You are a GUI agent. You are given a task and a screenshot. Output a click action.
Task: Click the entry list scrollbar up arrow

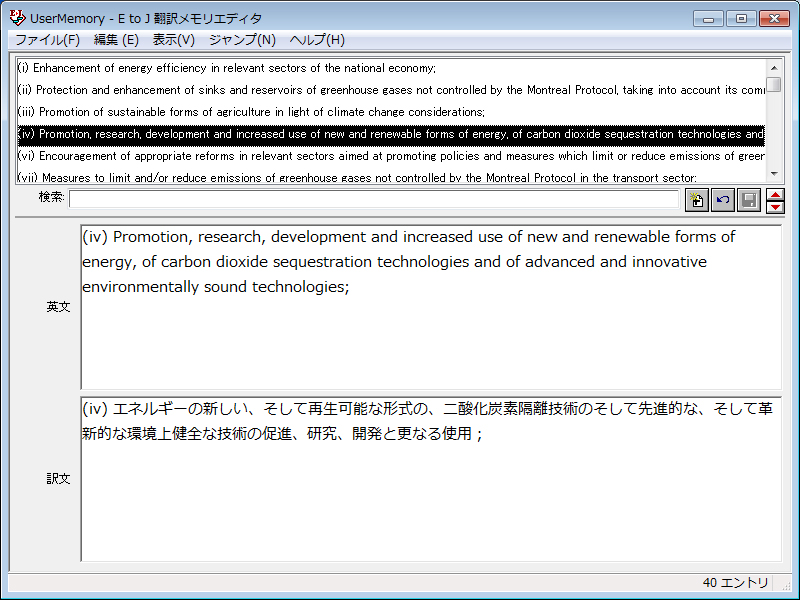coord(774,65)
